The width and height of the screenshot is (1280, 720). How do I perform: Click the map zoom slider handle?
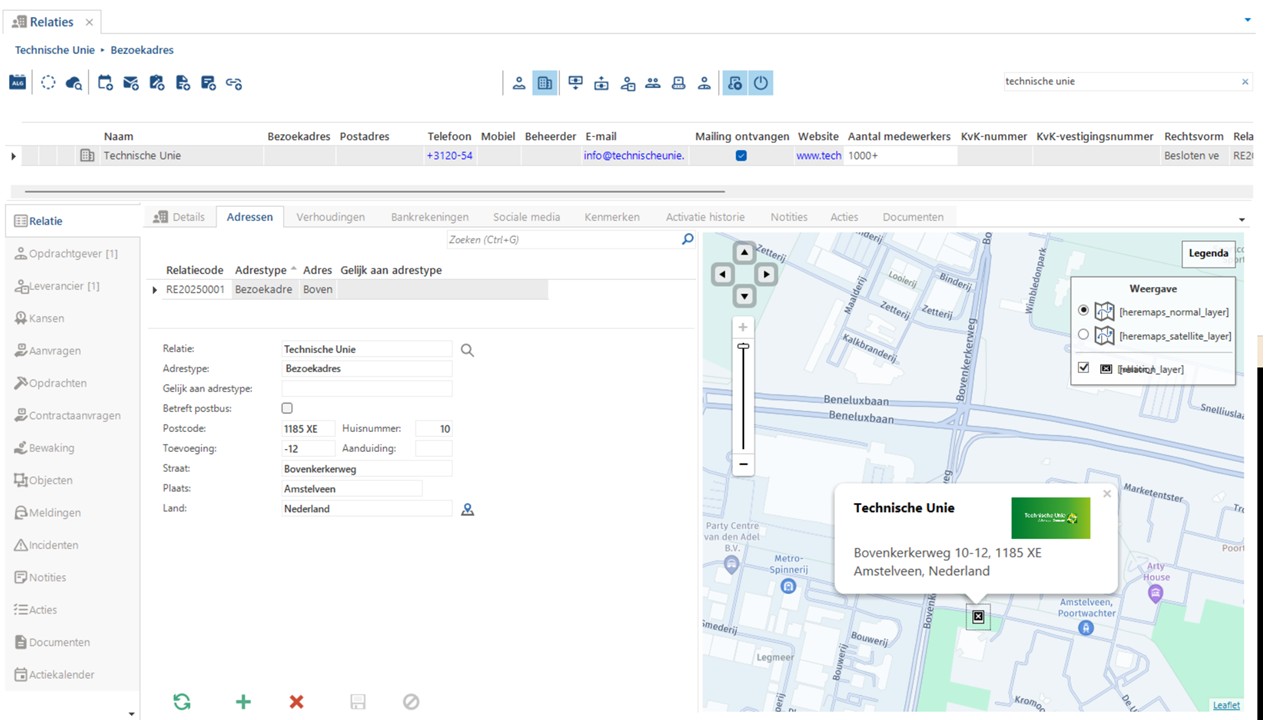tap(743, 346)
